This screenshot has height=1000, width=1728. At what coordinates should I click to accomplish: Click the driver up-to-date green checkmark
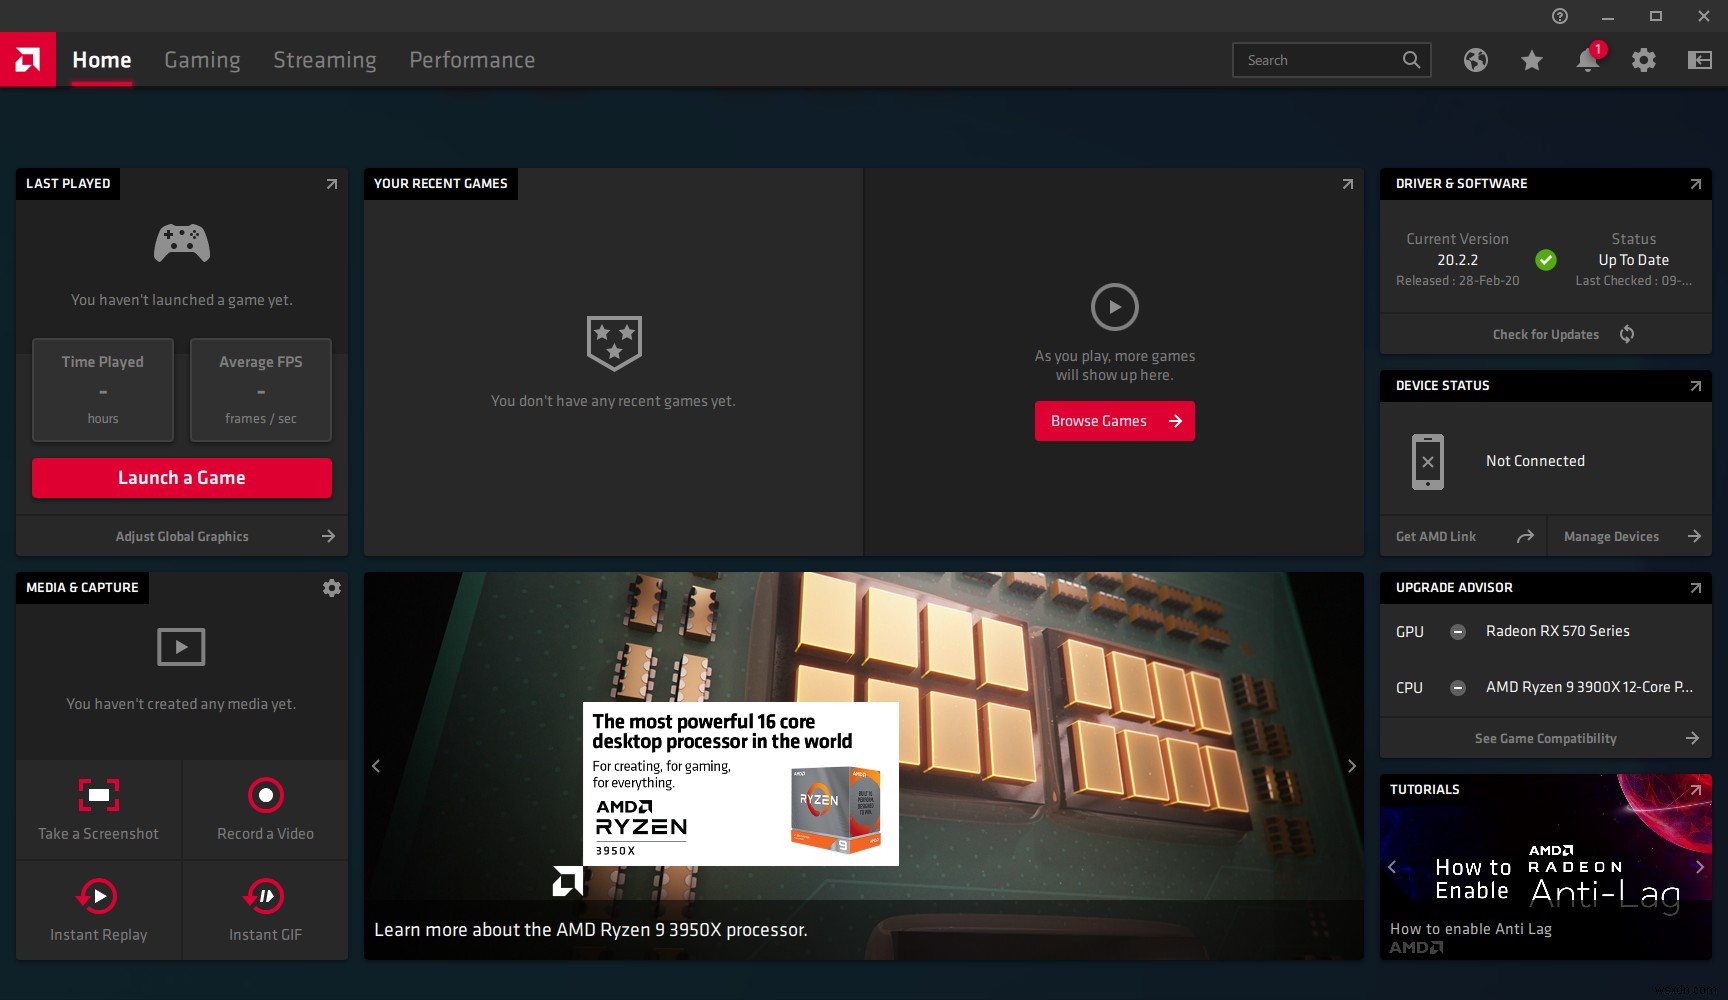point(1546,260)
